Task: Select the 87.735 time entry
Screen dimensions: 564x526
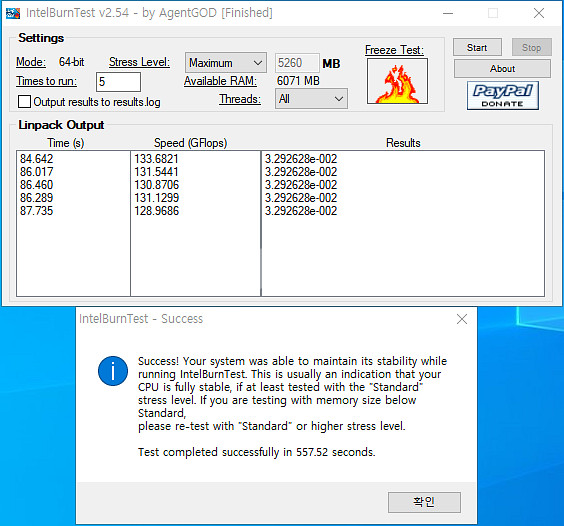Action: 37,210
